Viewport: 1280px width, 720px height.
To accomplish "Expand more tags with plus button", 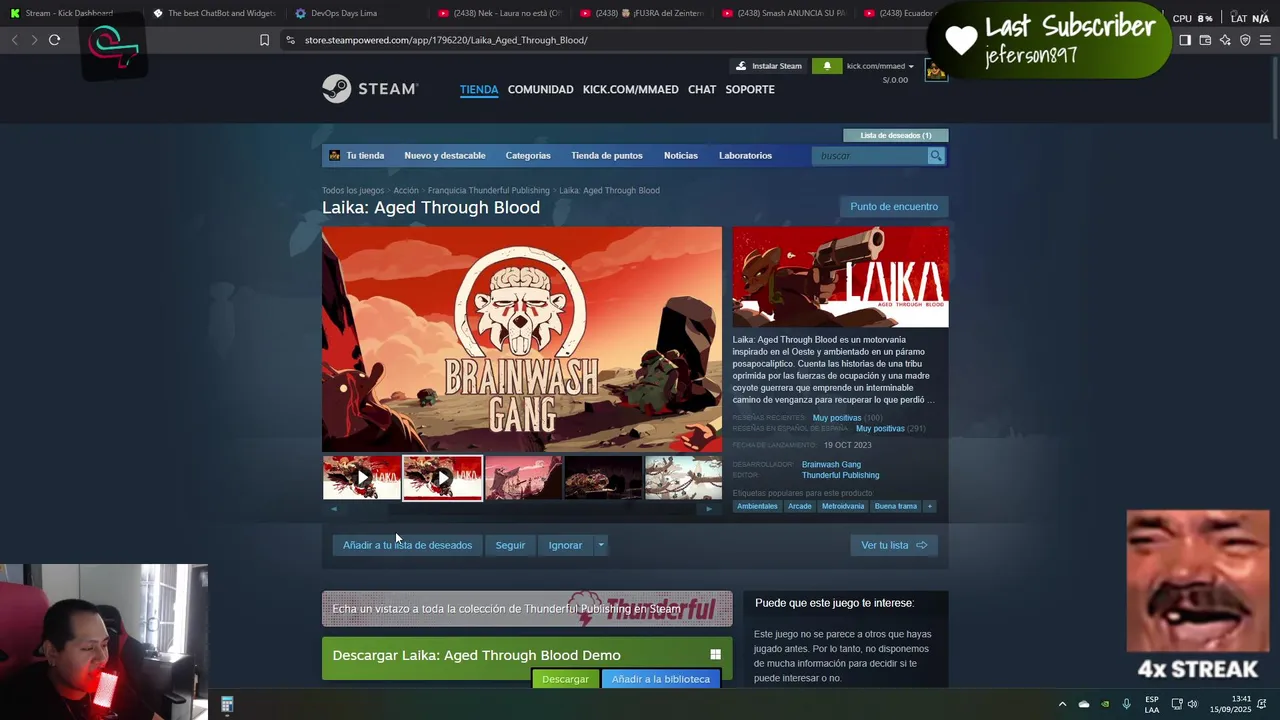I will (929, 506).
